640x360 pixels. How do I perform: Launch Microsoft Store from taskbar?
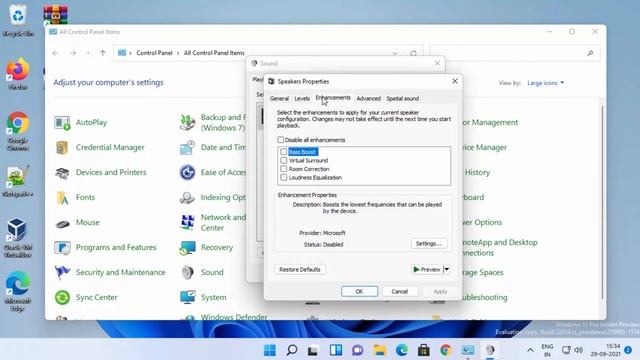tap(424, 350)
